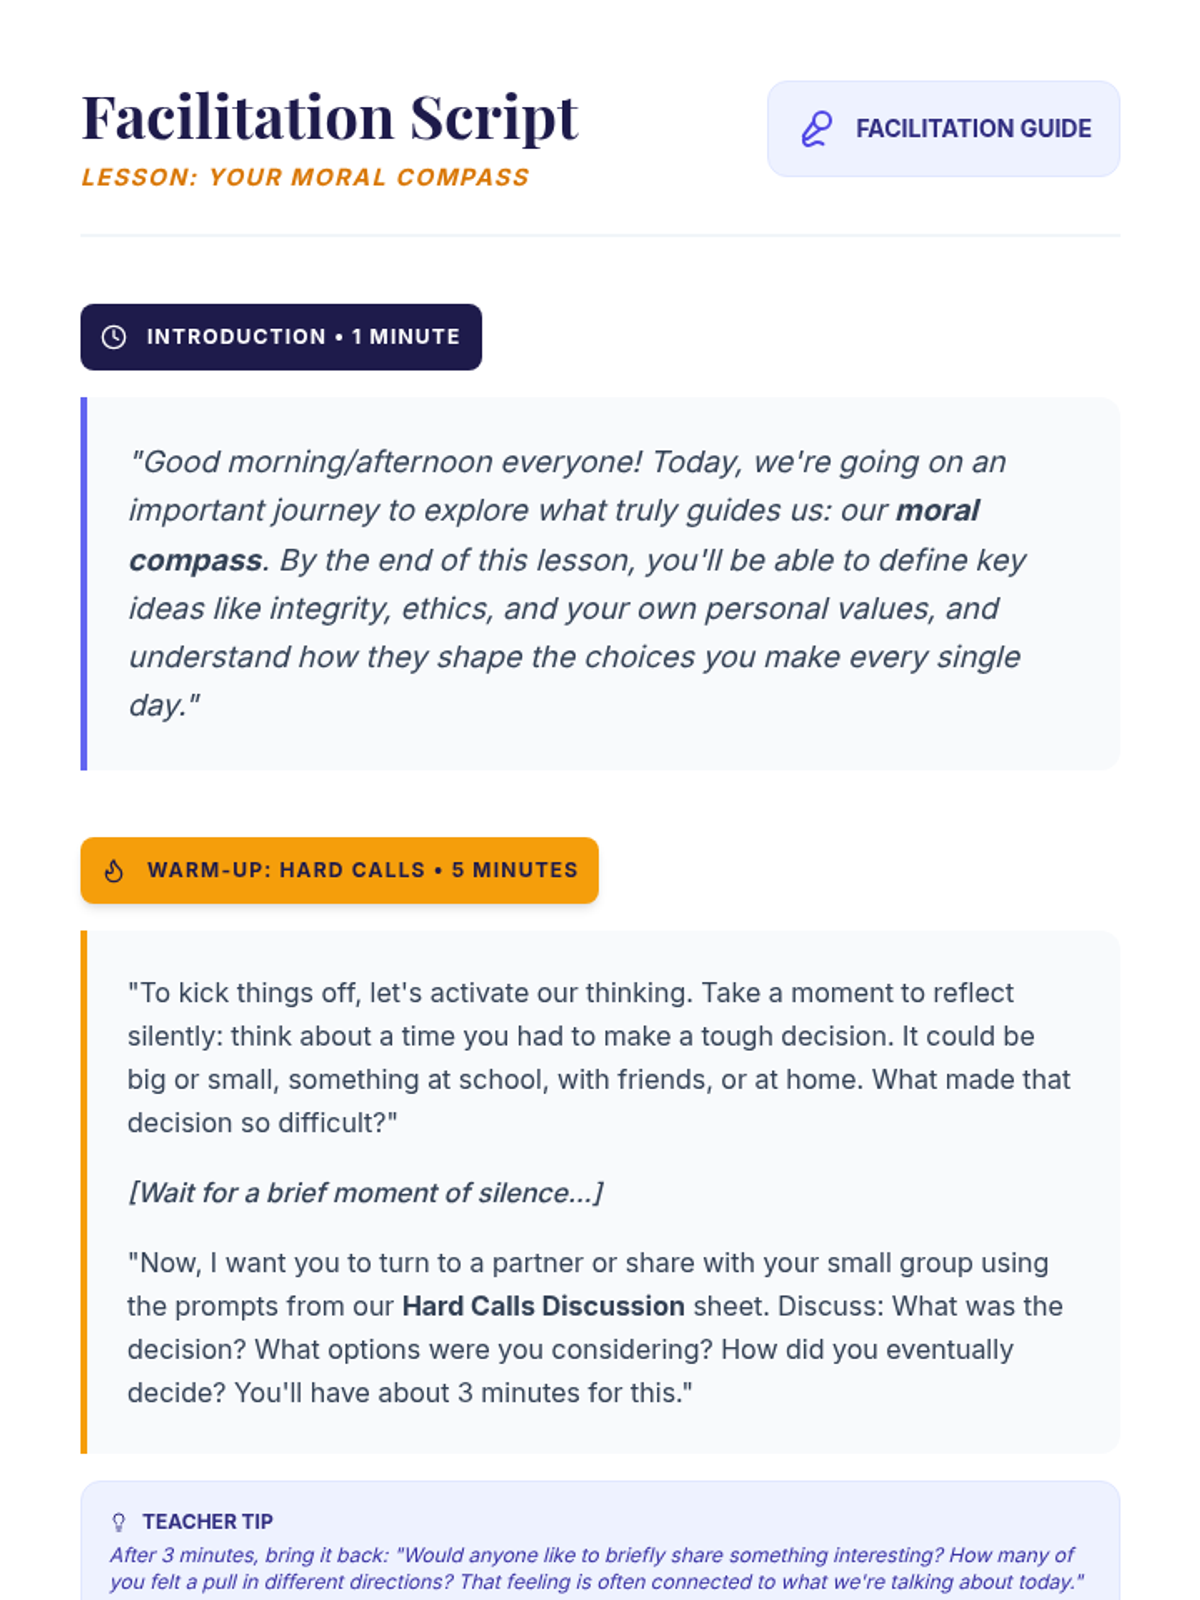
Task: Click the purple accent bar of introduction block
Action: [84, 584]
